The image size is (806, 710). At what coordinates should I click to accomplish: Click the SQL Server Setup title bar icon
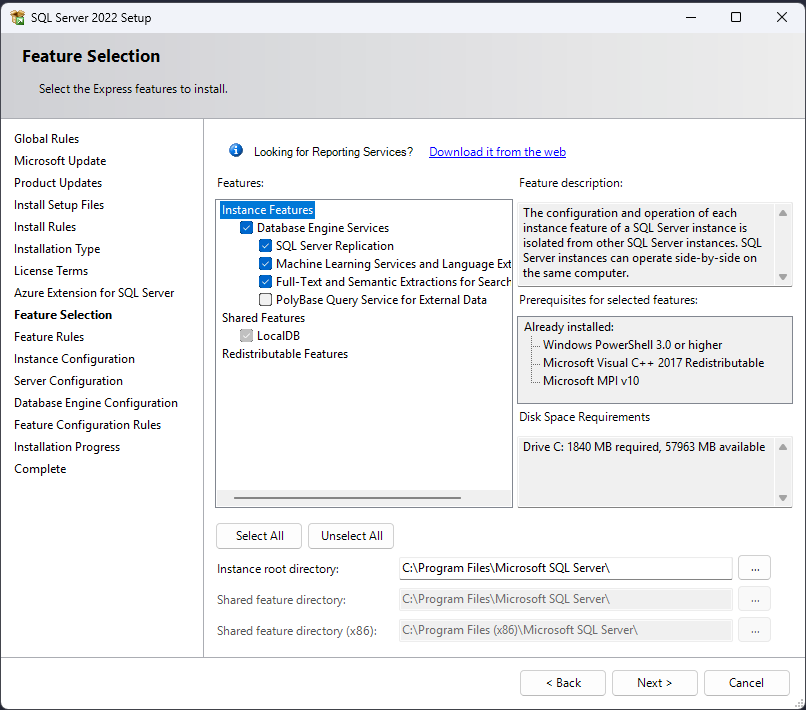click(17, 18)
